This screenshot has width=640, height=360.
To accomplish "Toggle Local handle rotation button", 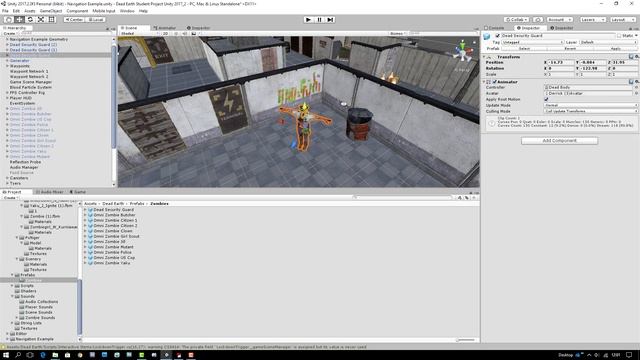I will 96,20.
